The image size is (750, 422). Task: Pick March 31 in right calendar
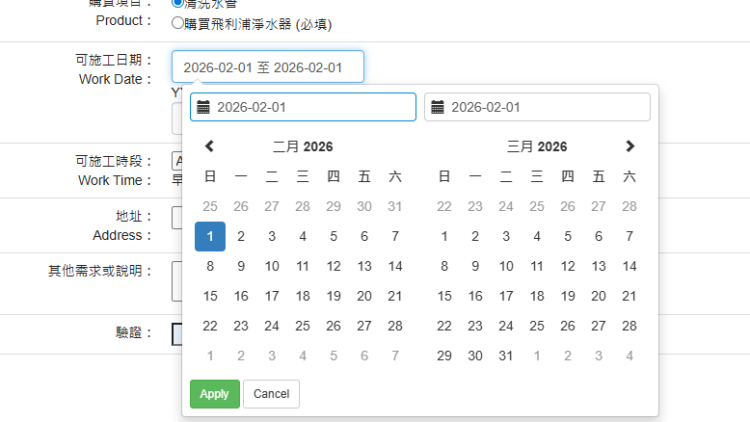click(506, 356)
